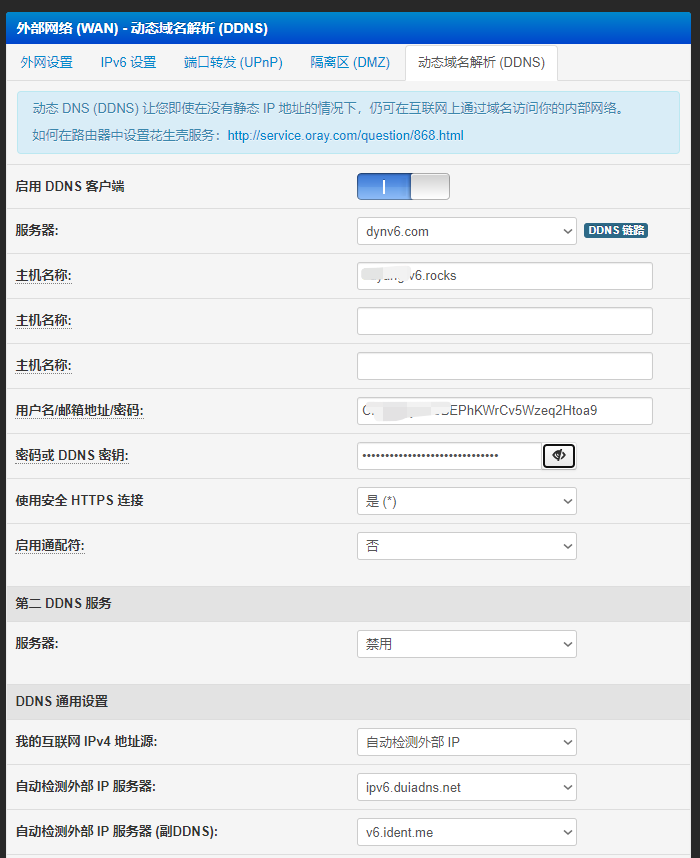Open the 使用安全 HTTPS 连接 dropdown
Screen dimensions: 700x858
click(x=466, y=500)
